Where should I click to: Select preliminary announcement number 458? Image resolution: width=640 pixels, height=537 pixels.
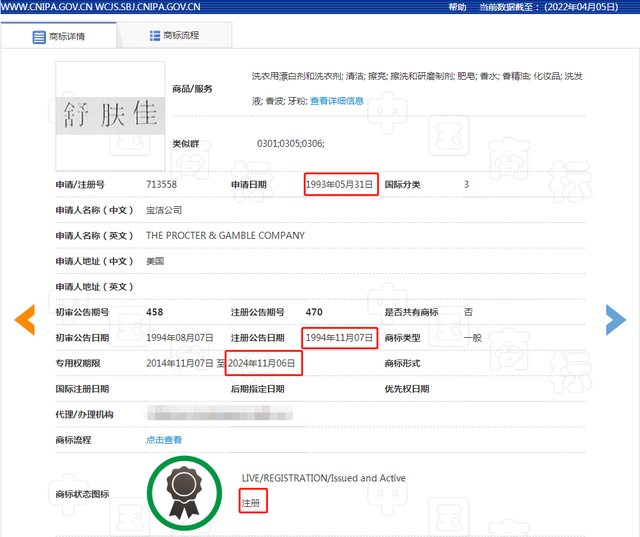point(155,312)
